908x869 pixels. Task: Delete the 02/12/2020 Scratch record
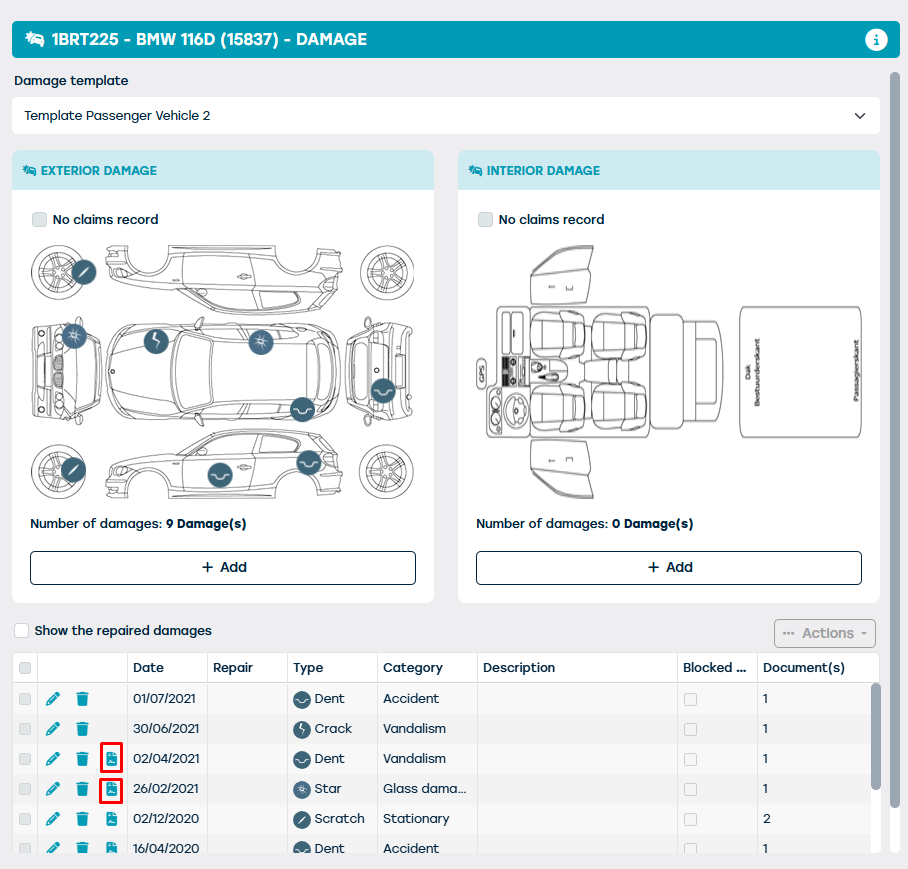tap(82, 819)
